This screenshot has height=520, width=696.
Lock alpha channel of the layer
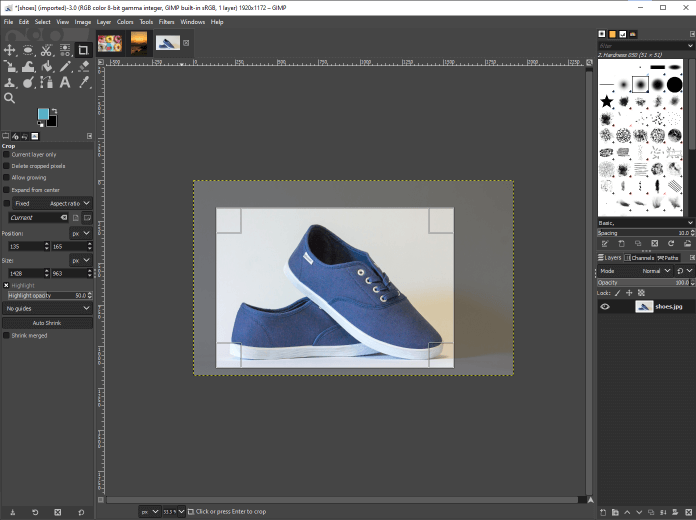(x=641, y=293)
